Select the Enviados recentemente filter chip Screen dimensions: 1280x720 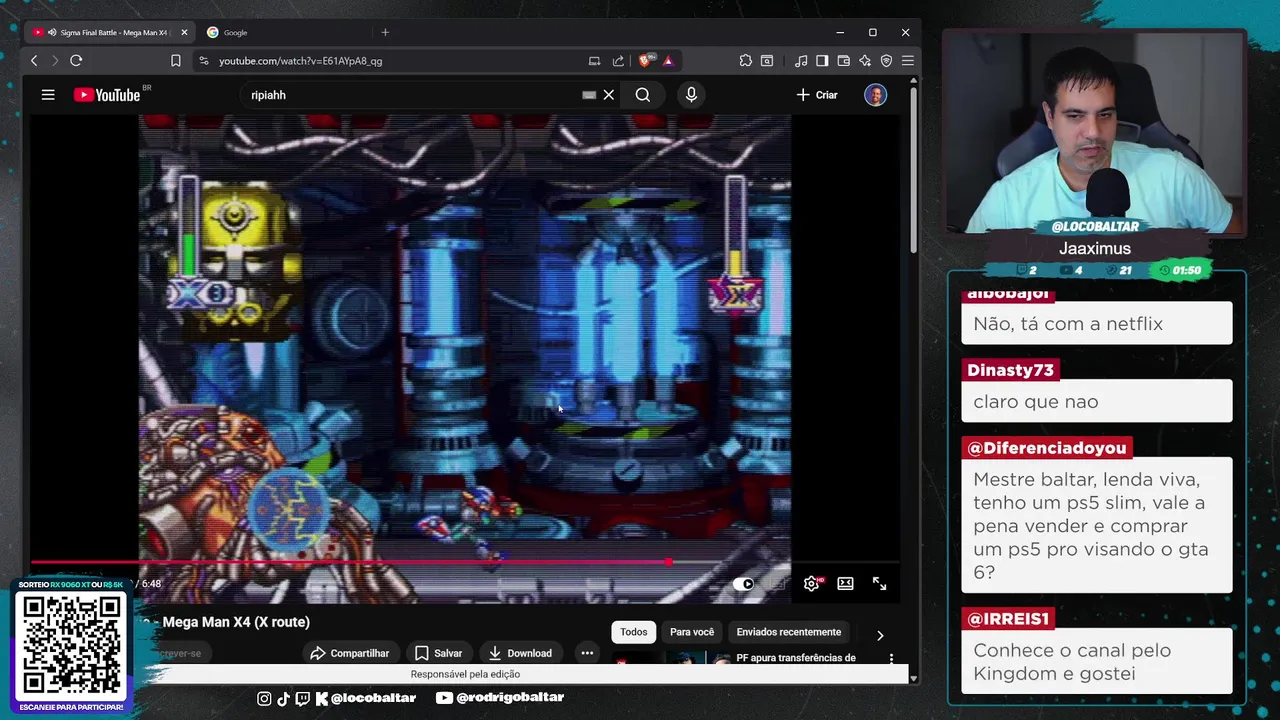click(789, 632)
